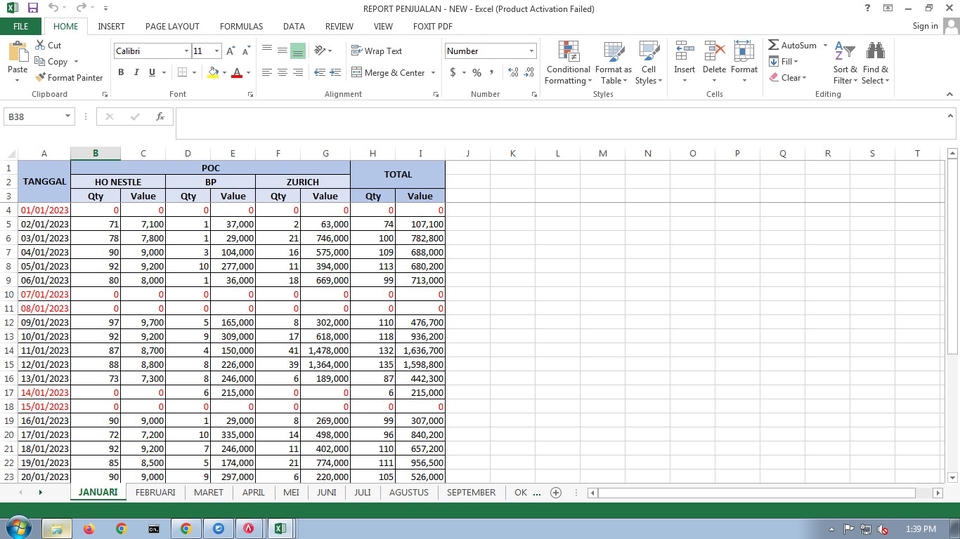The image size is (960, 539).
Task: Apply percent style format
Action: point(476,72)
